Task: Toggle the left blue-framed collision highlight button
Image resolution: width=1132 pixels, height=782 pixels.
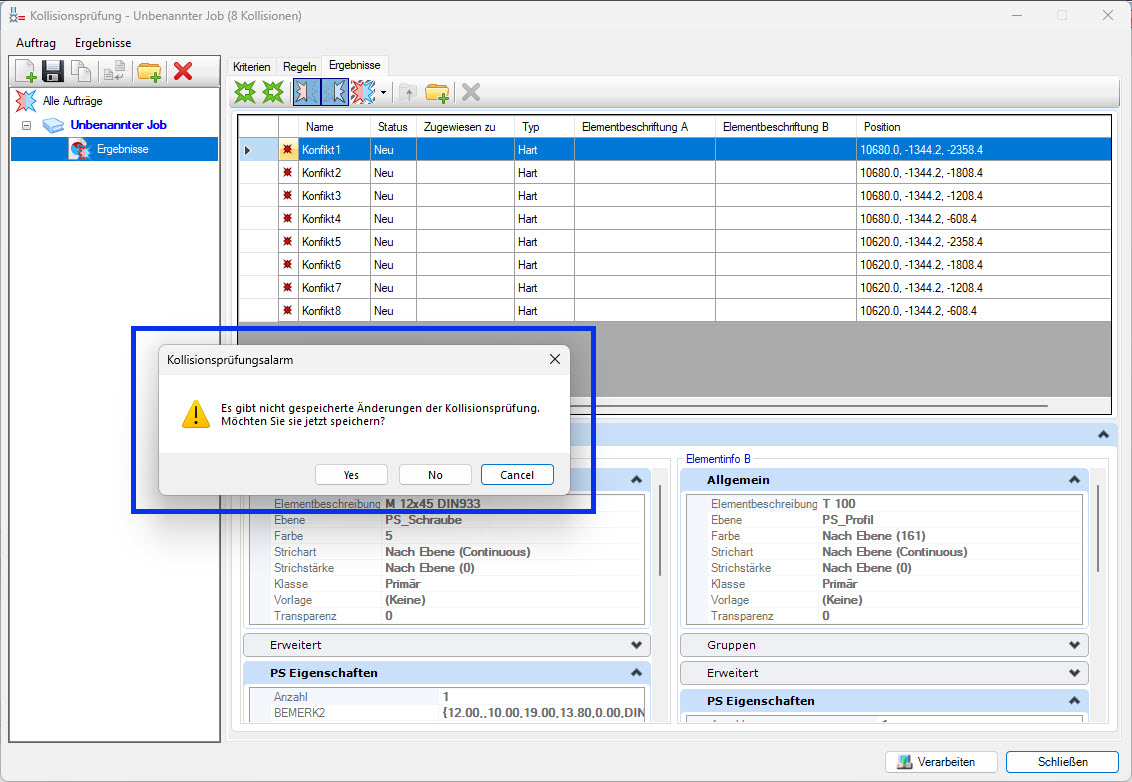Action: (307, 92)
